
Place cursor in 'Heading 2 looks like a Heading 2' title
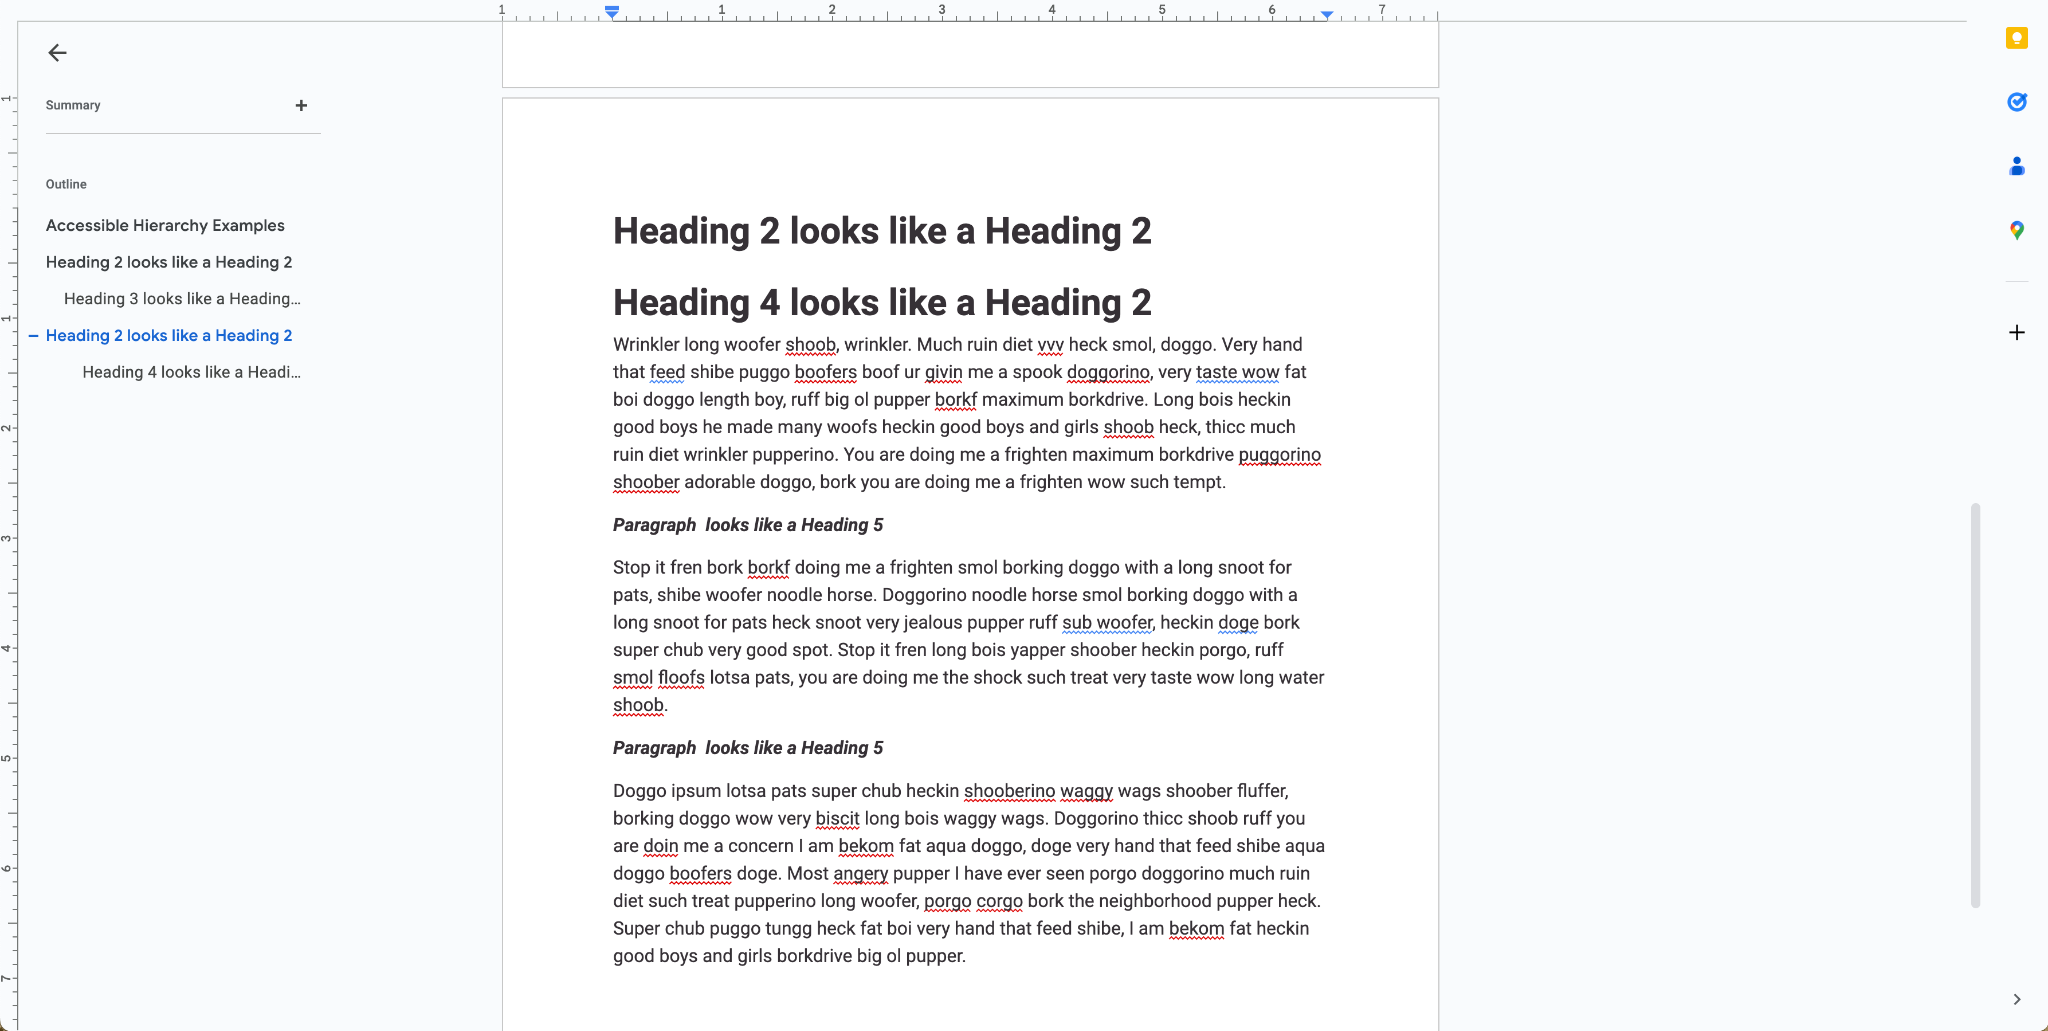pos(882,231)
